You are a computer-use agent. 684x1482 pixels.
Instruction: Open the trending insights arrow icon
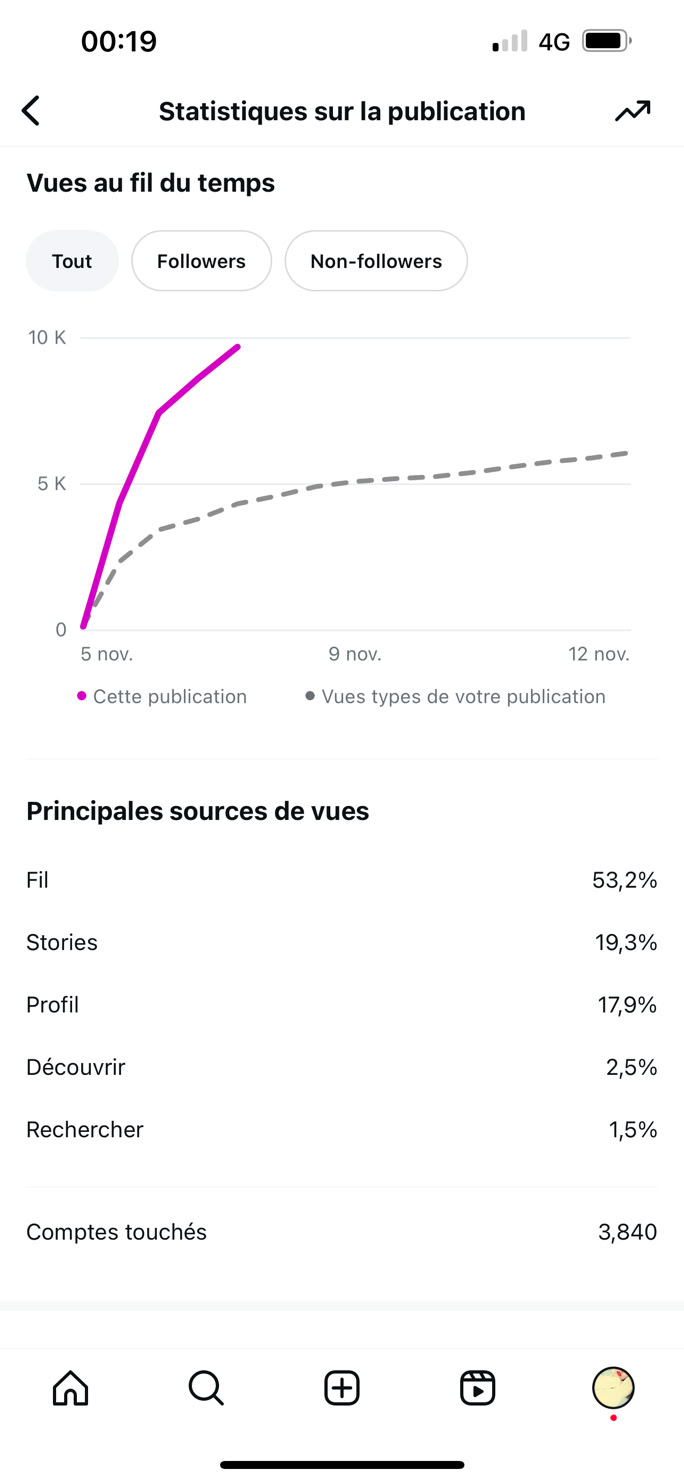(632, 111)
